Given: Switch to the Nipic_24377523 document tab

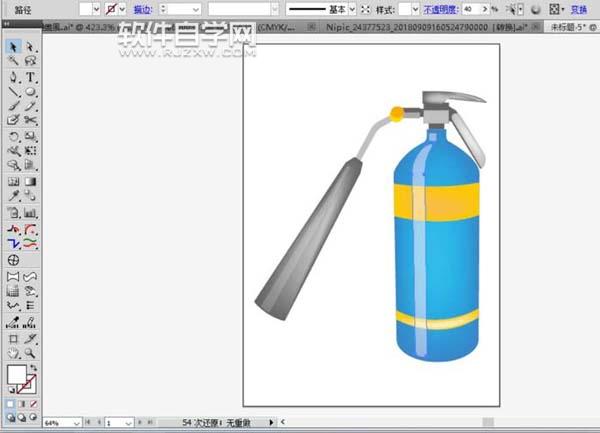Looking at the screenshot, I should coord(426,27).
